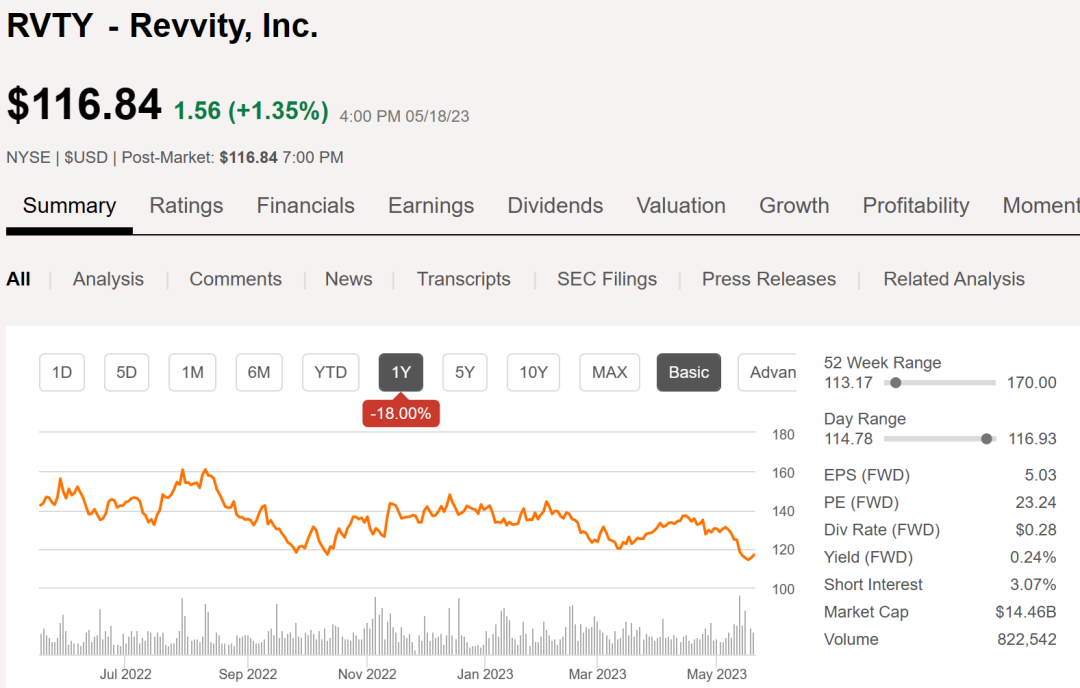Filter feed to News
Screen dimensions: 1080x688
348,280
